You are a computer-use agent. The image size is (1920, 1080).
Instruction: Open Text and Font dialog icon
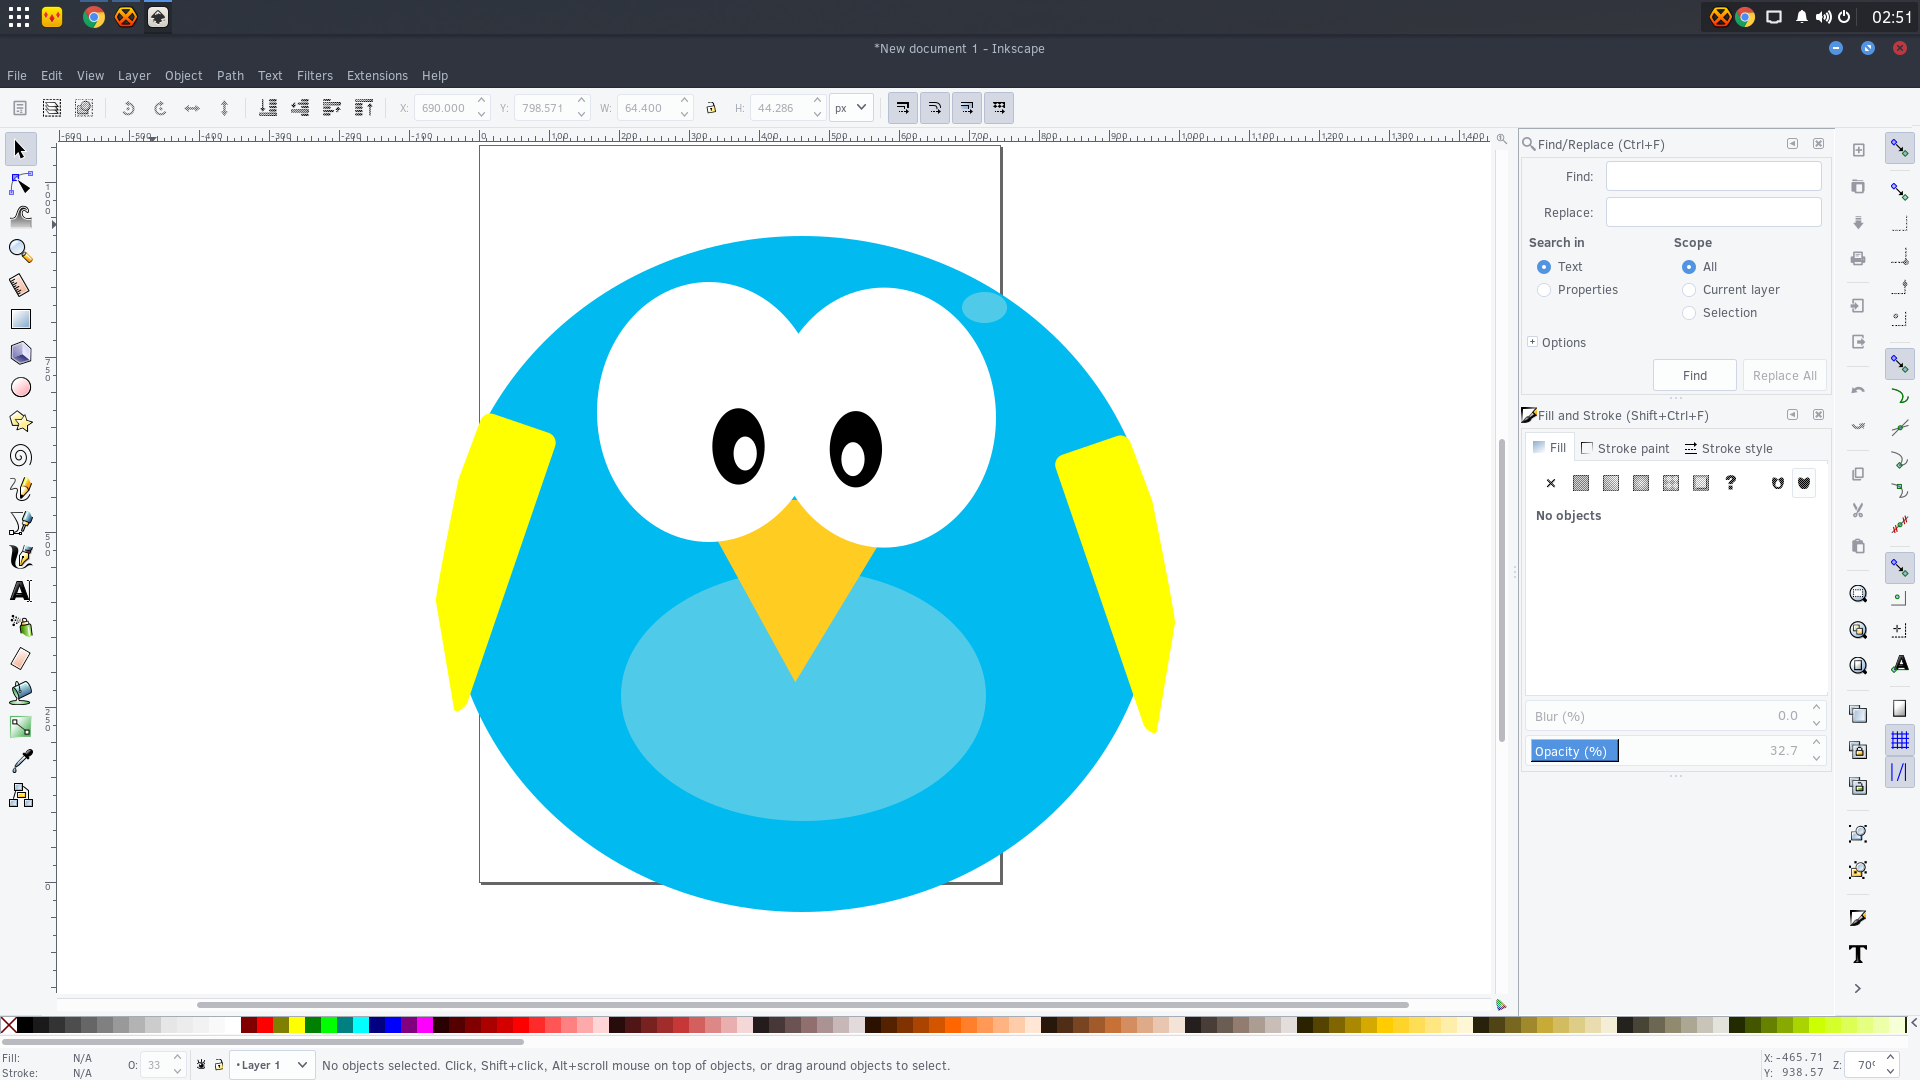(1858, 954)
